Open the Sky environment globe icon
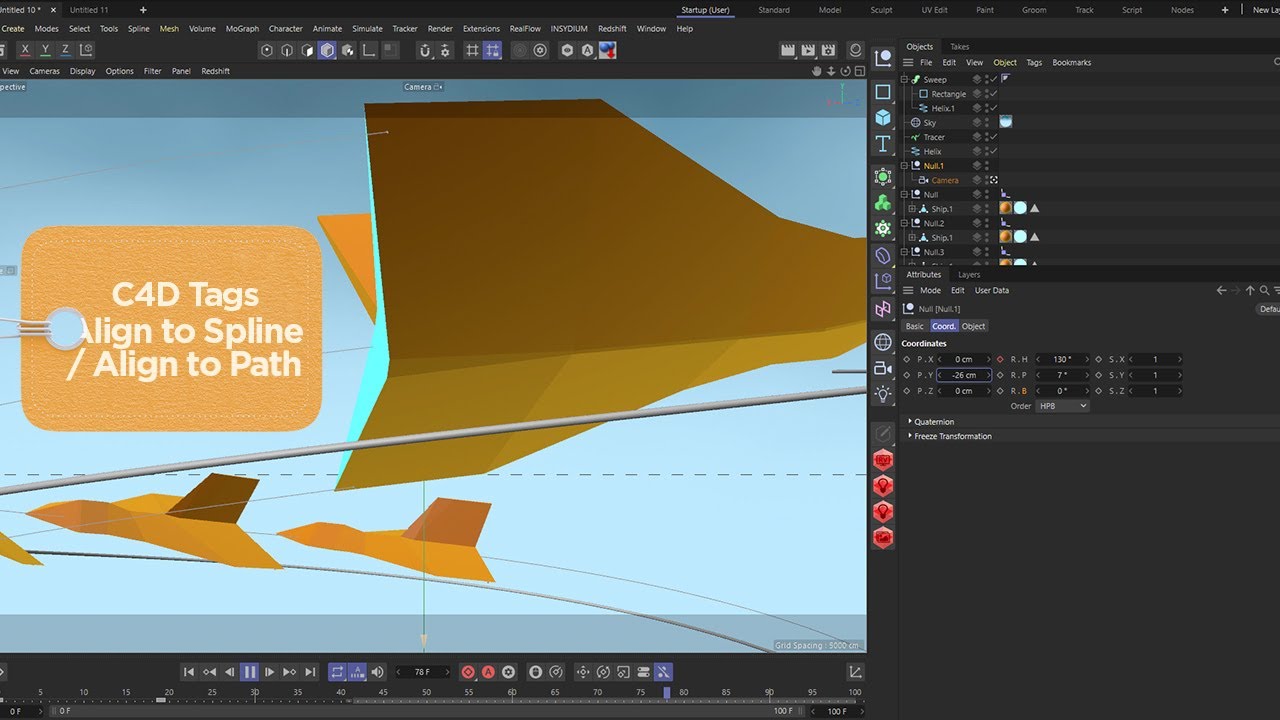1280x720 pixels. [x=883, y=342]
